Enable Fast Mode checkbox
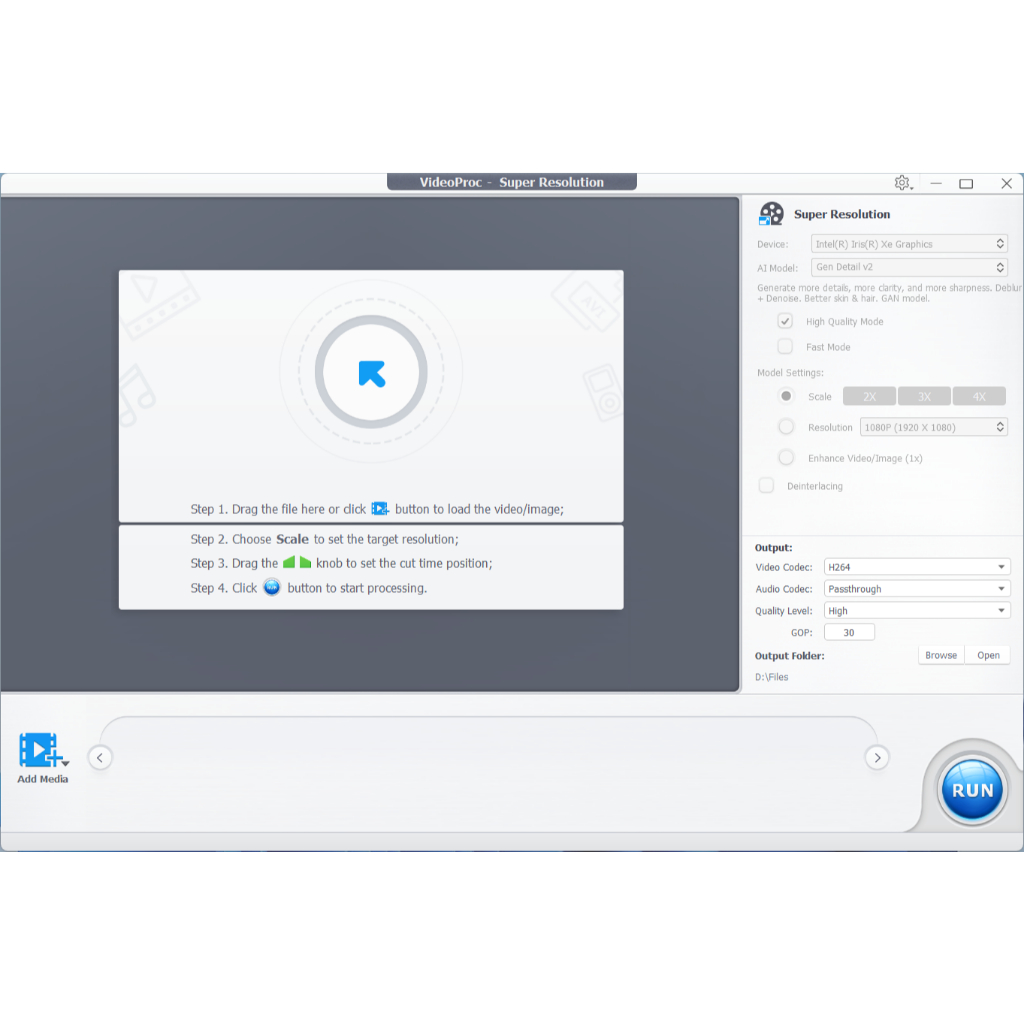1024x1024 pixels. point(785,347)
